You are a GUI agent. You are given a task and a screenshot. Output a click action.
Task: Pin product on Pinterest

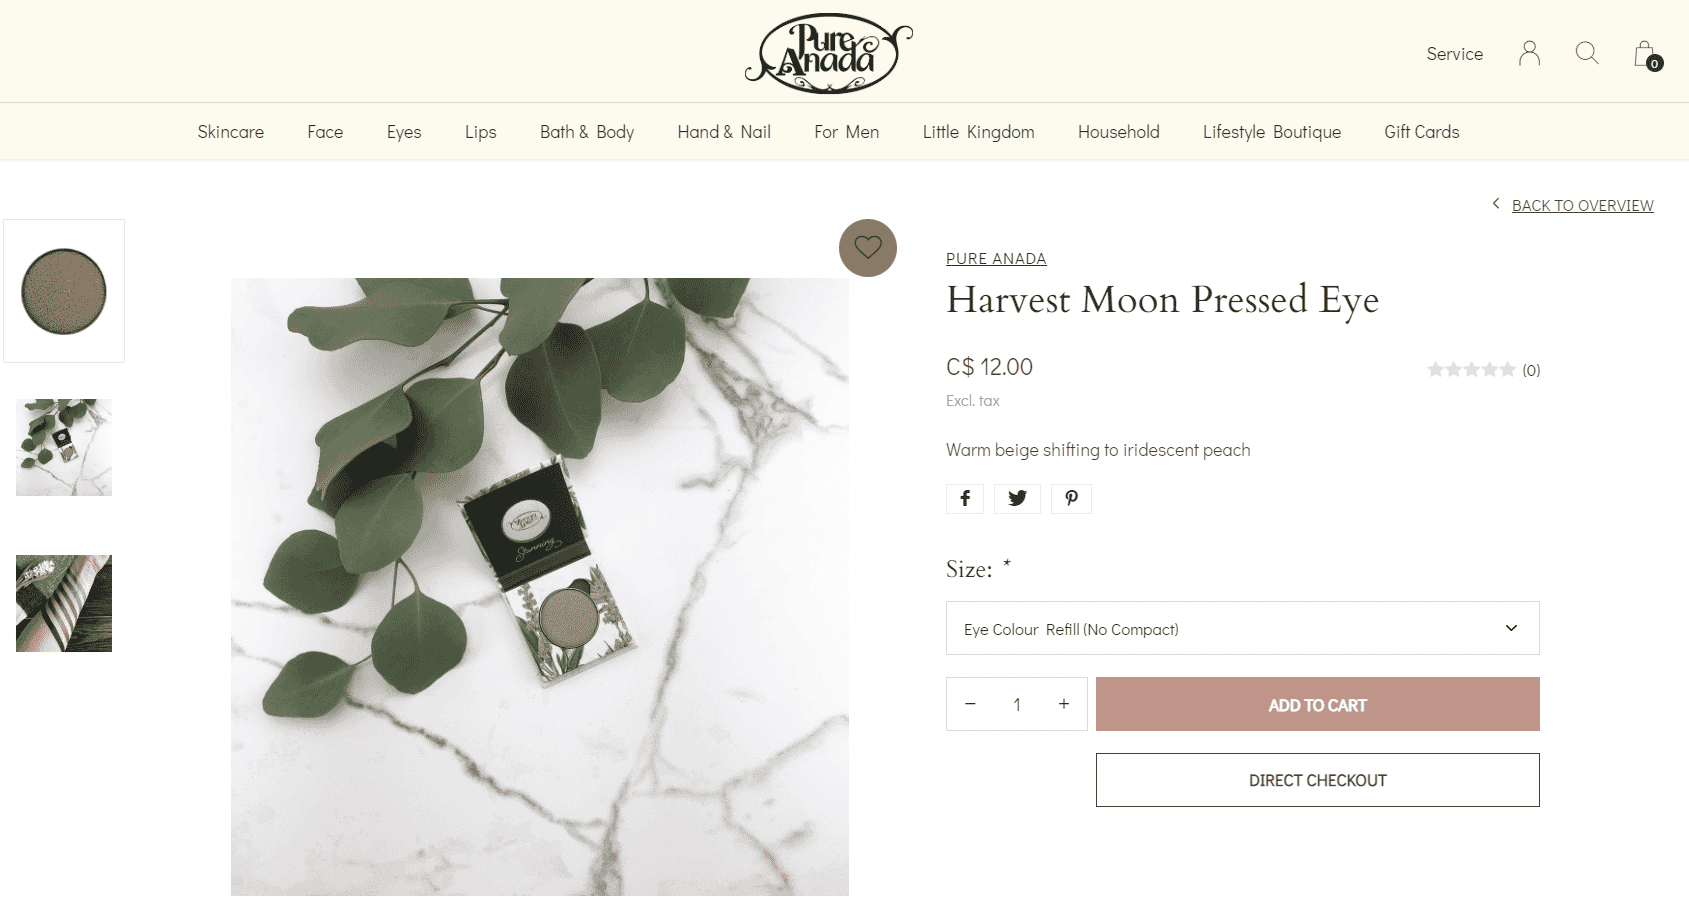click(x=1071, y=498)
